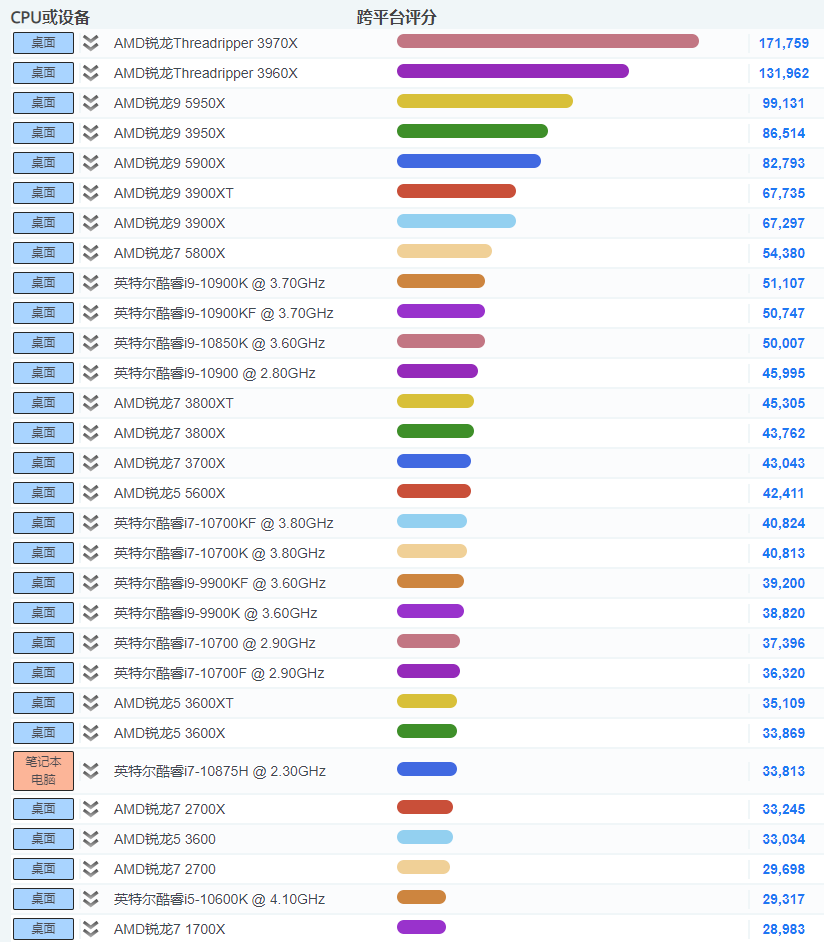The image size is (824, 942).
Task: Click the score 67,297
Action: click(783, 223)
